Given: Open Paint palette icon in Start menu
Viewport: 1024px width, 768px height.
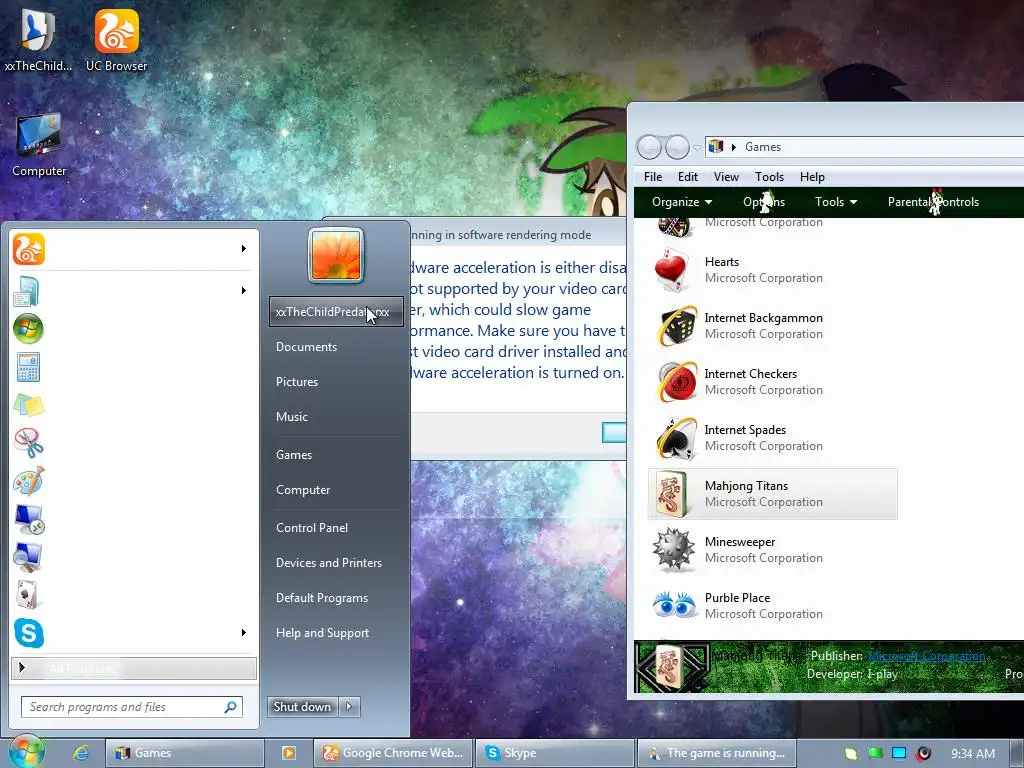Looking at the screenshot, I should 29,481.
